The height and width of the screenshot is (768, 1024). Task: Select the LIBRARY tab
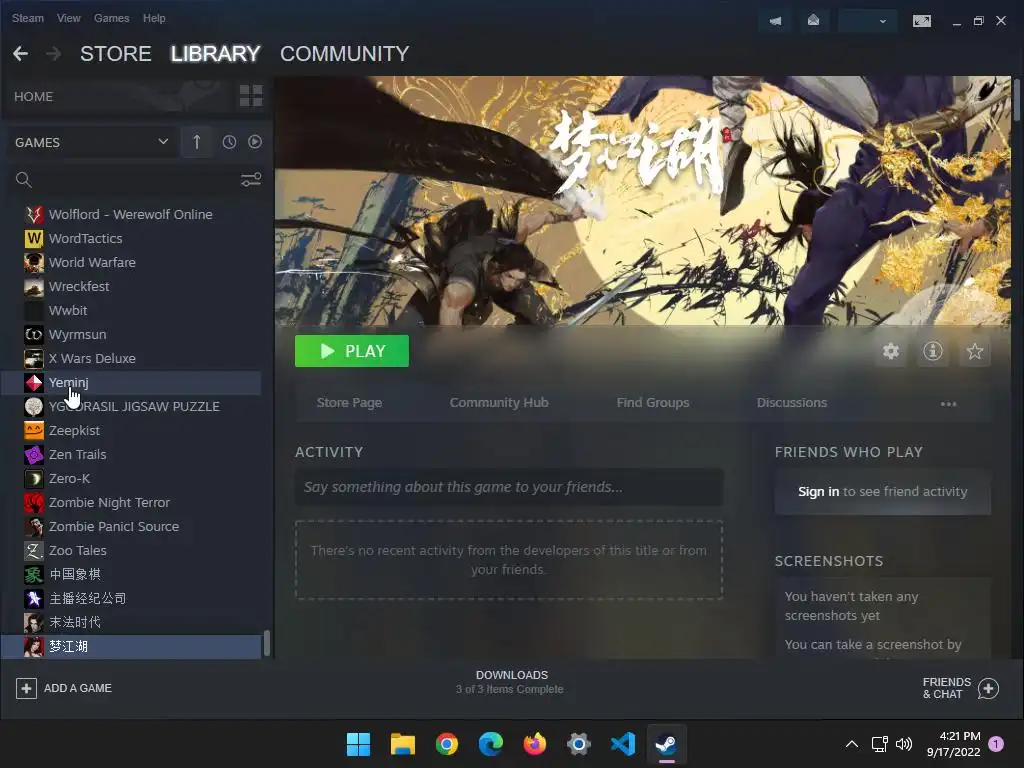click(216, 54)
